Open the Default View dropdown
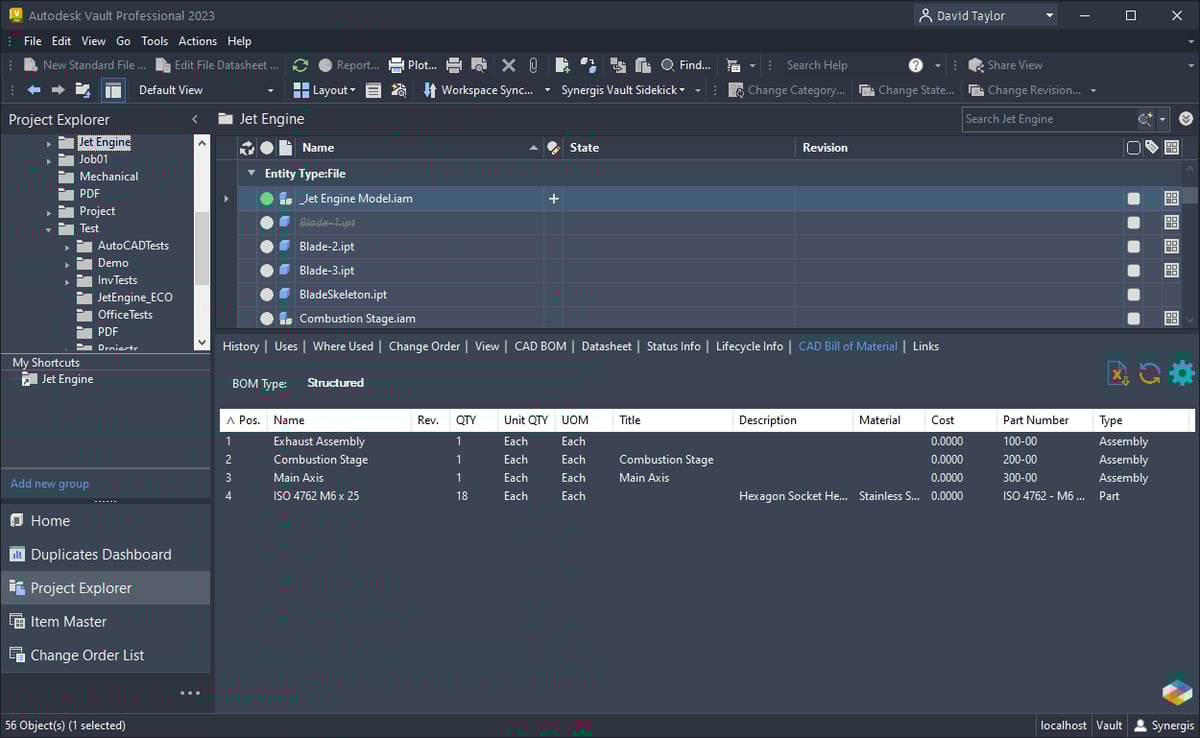 270,90
